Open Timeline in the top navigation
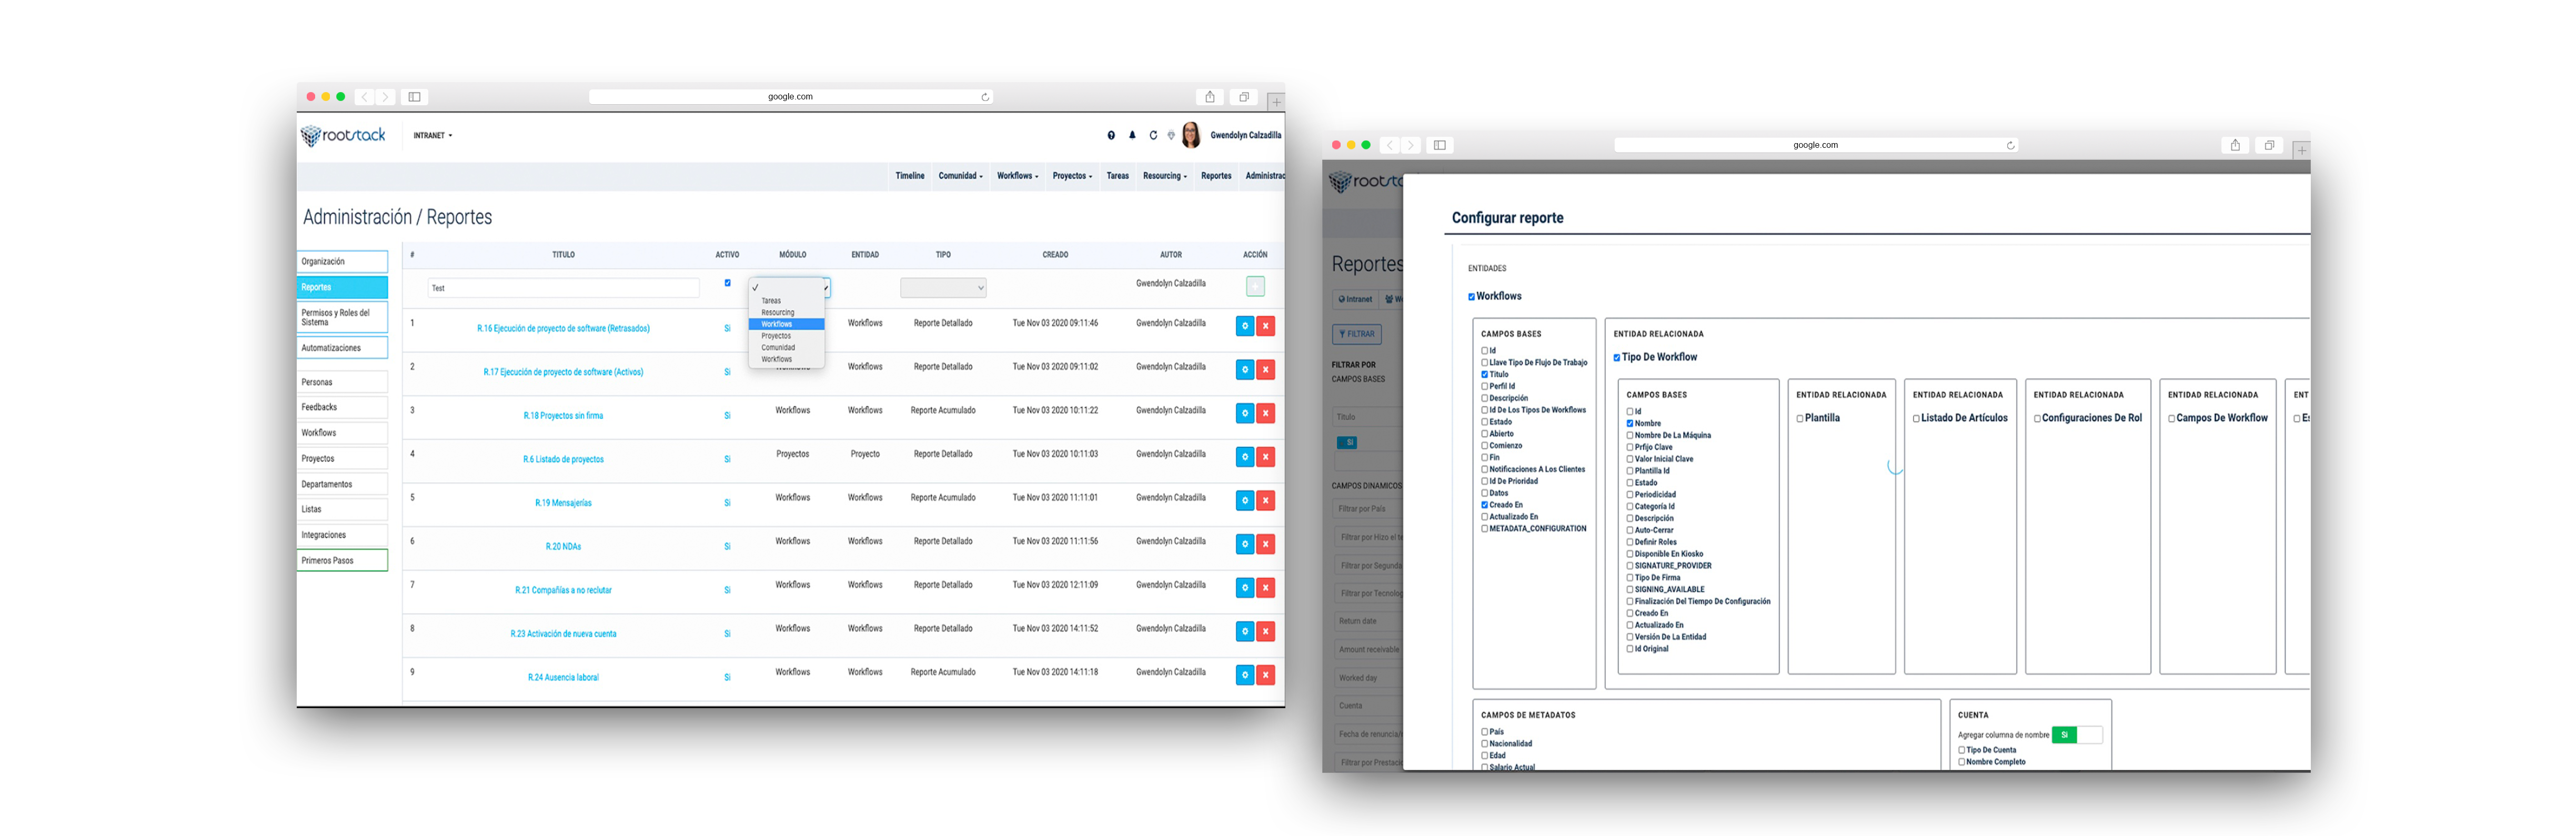Image resolution: width=2576 pixels, height=836 pixels. coord(910,176)
